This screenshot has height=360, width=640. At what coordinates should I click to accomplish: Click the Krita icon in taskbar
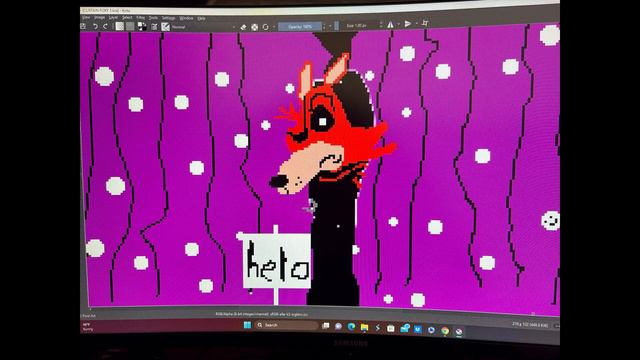[x=459, y=332]
